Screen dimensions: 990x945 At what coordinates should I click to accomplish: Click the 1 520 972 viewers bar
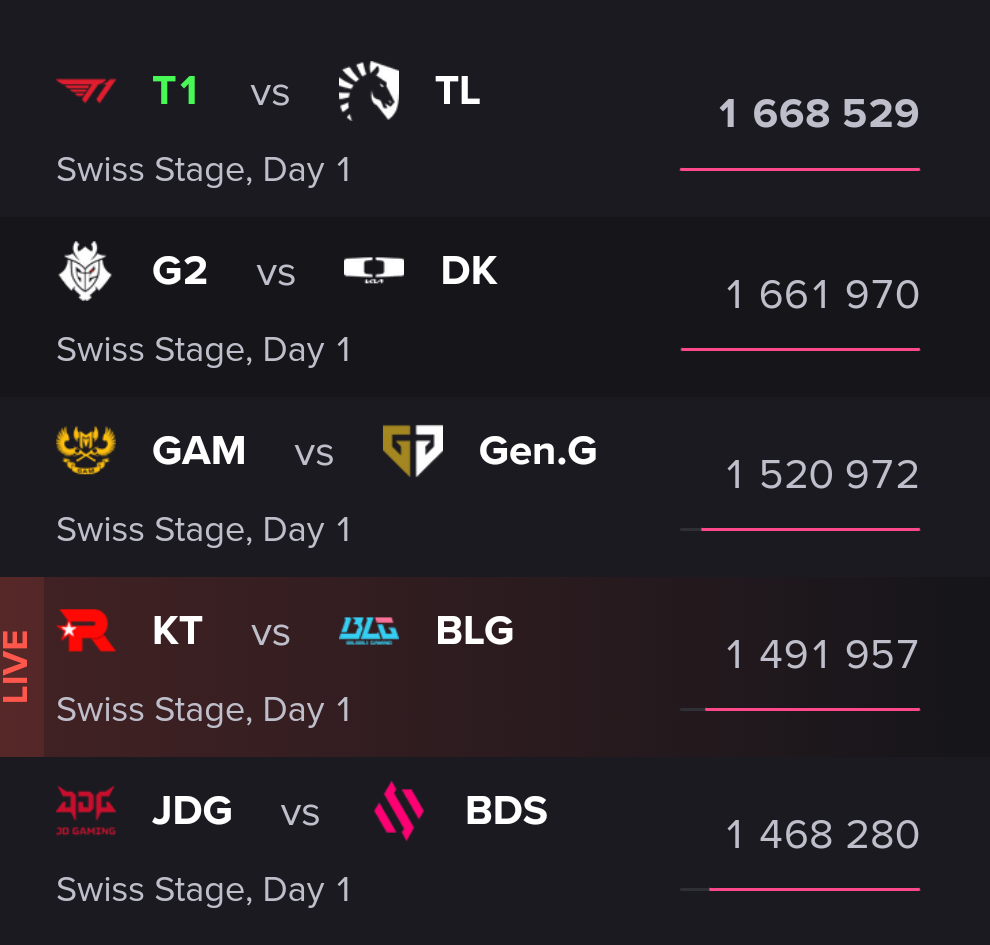800,529
